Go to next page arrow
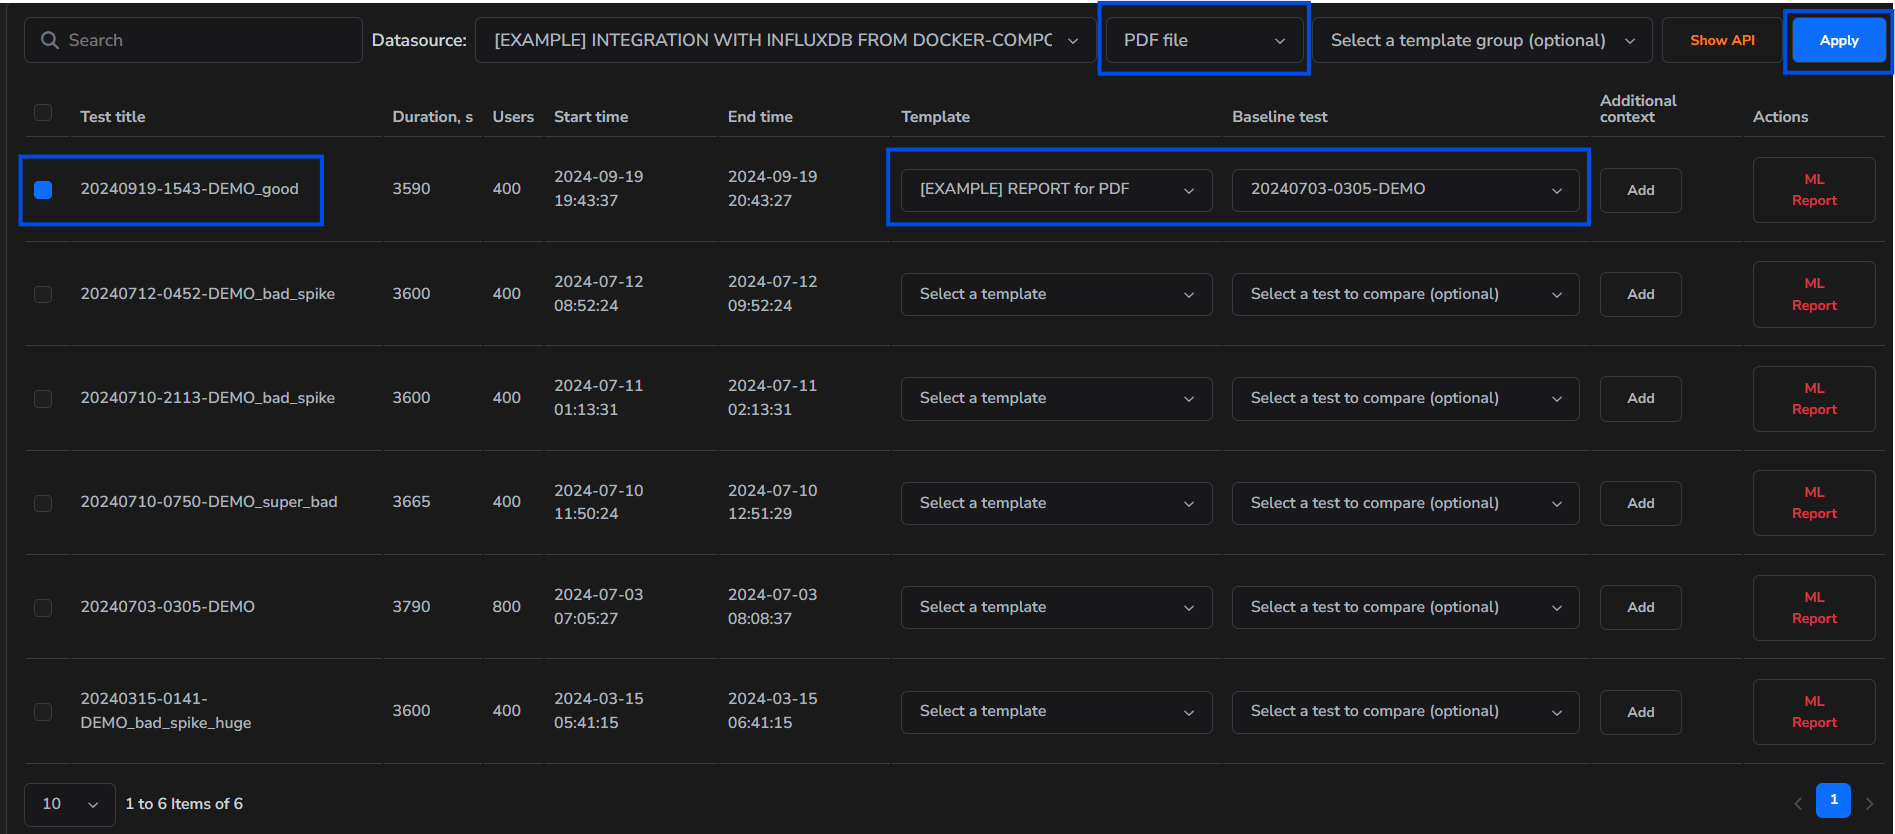Viewport: 1895px width, 834px height. click(x=1869, y=803)
